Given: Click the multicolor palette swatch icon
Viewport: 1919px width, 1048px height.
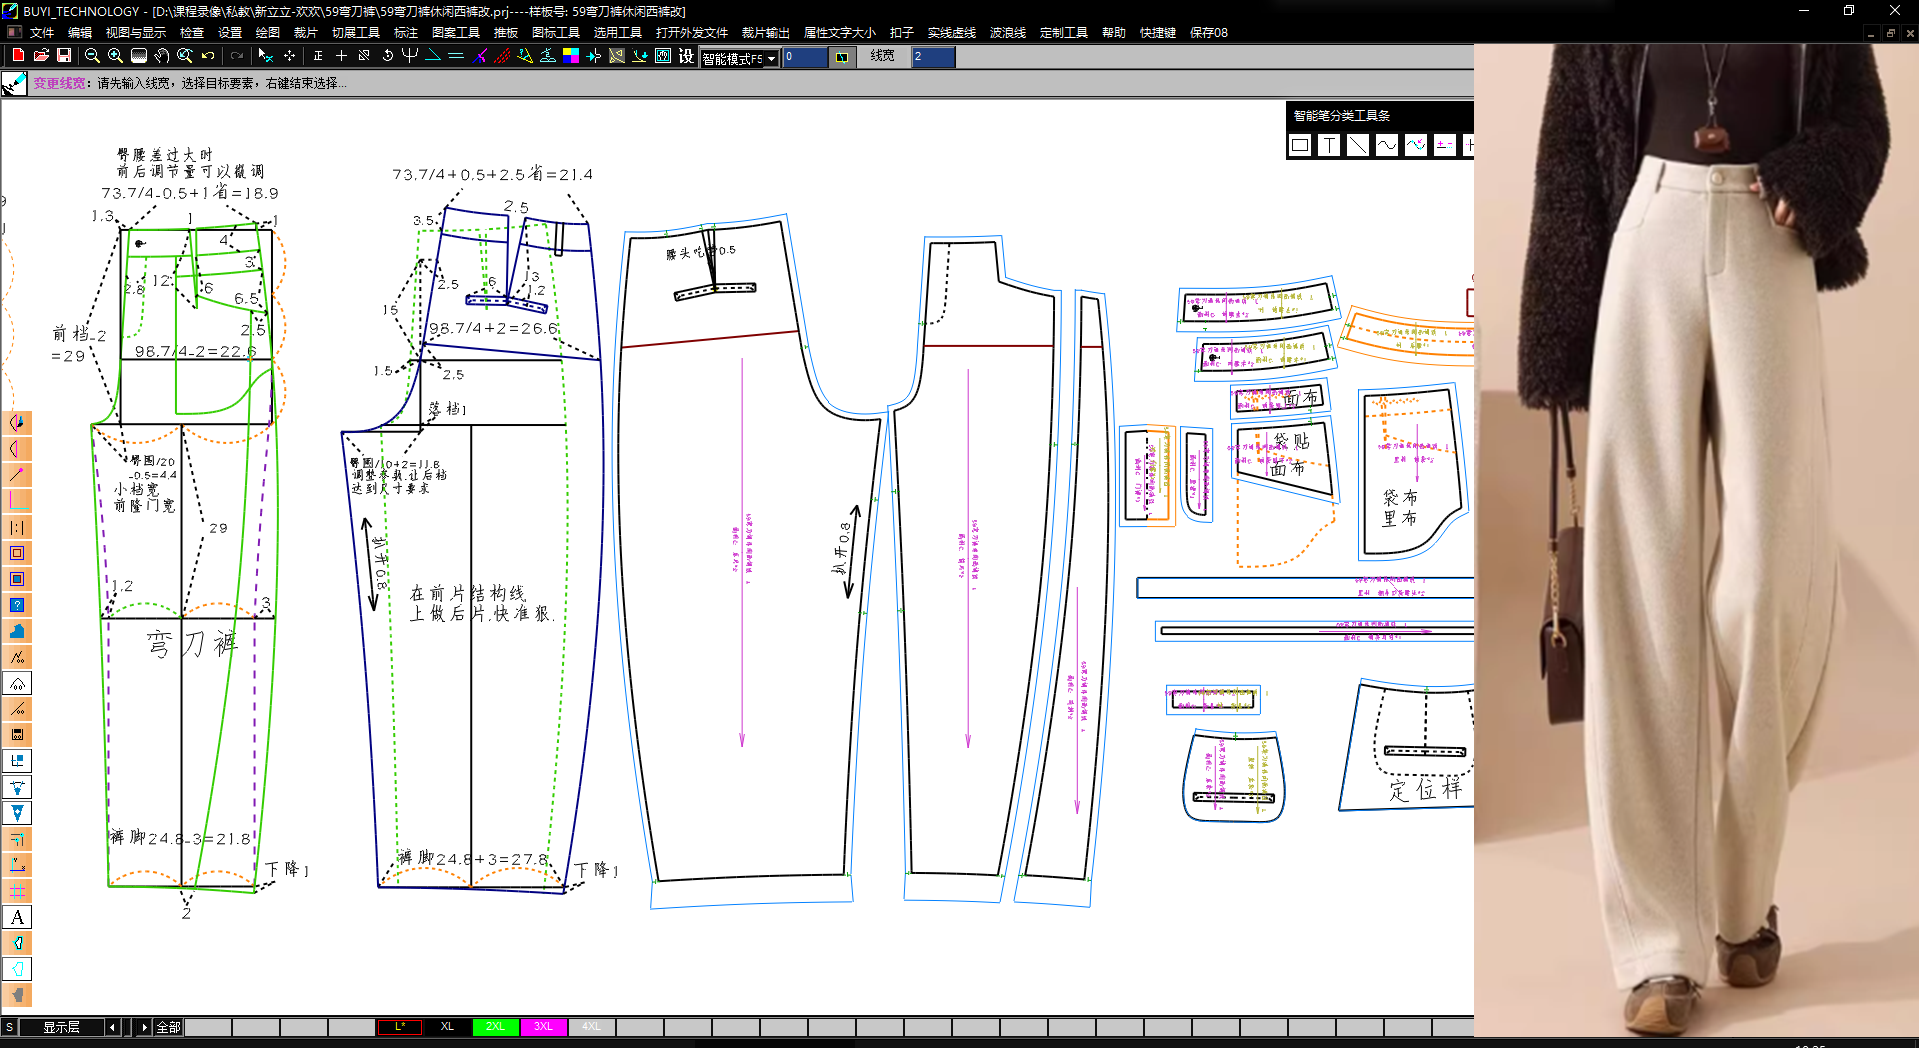Looking at the screenshot, I should tap(571, 56).
